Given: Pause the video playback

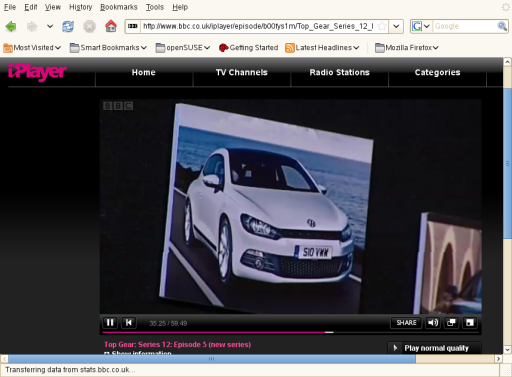Looking at the screenshot, I should point(110,322).
